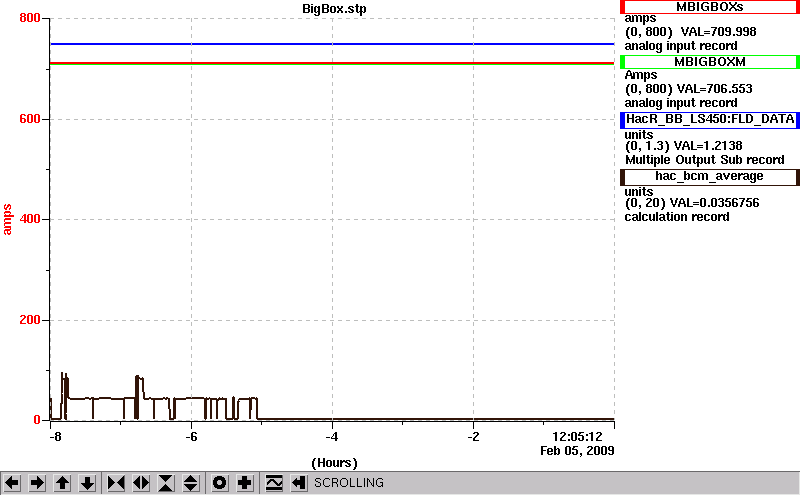The width and height of the screenshot is (800, 495).
Task: Click the plus icon in the toolbar
Action: (245, 483)
